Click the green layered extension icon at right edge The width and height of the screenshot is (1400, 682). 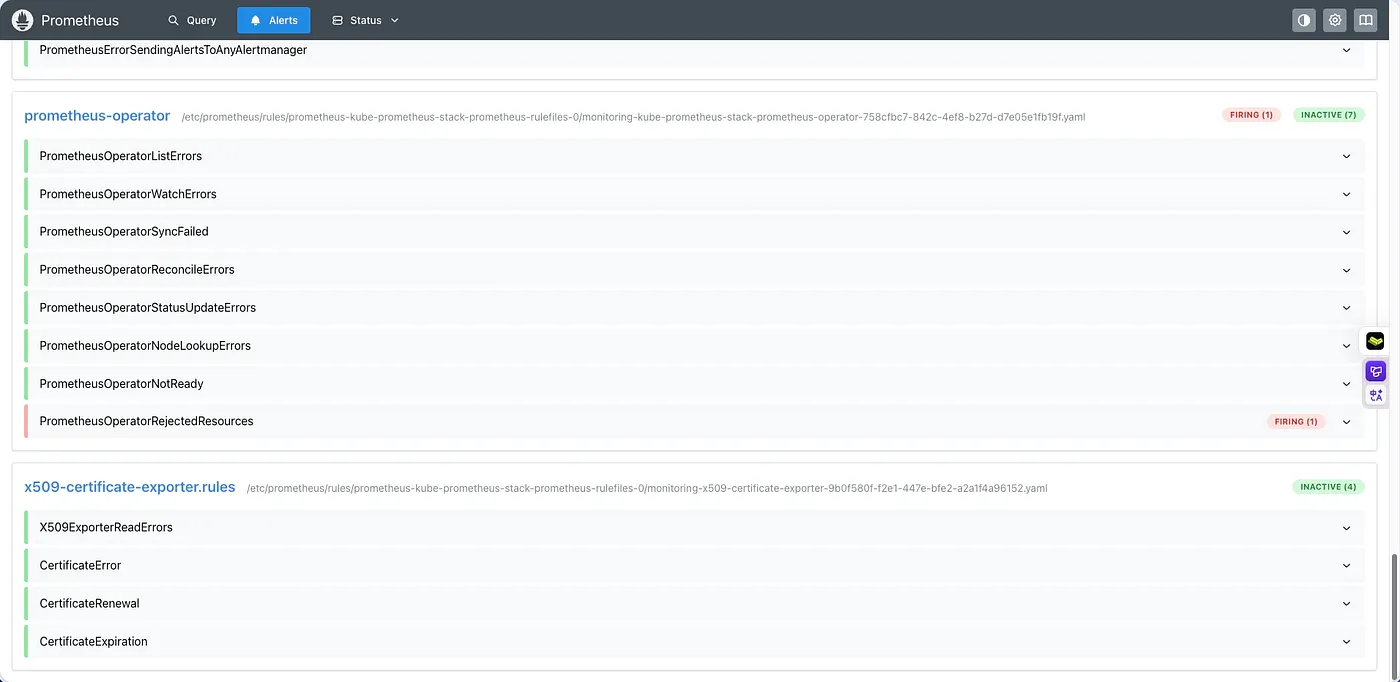pos(1375,341)
